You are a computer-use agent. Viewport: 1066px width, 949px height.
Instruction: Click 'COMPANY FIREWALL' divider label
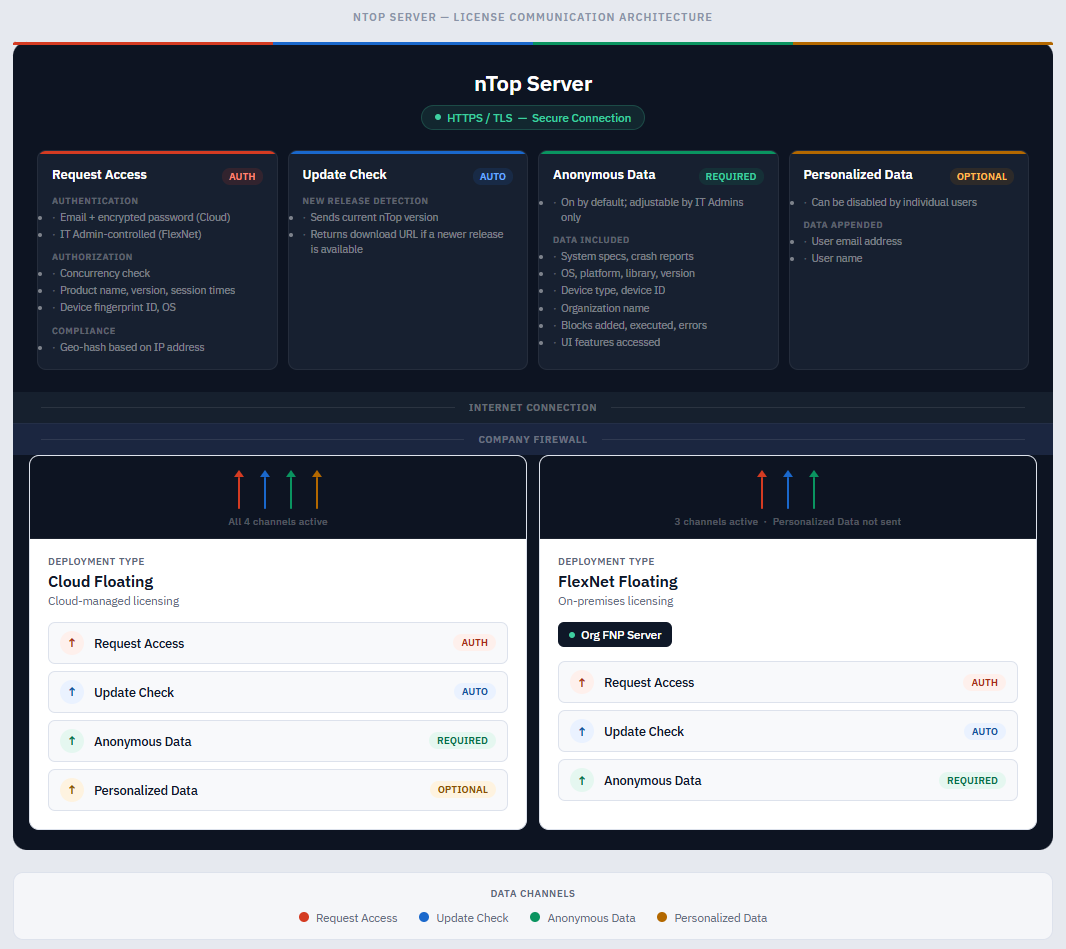(532, 439)
